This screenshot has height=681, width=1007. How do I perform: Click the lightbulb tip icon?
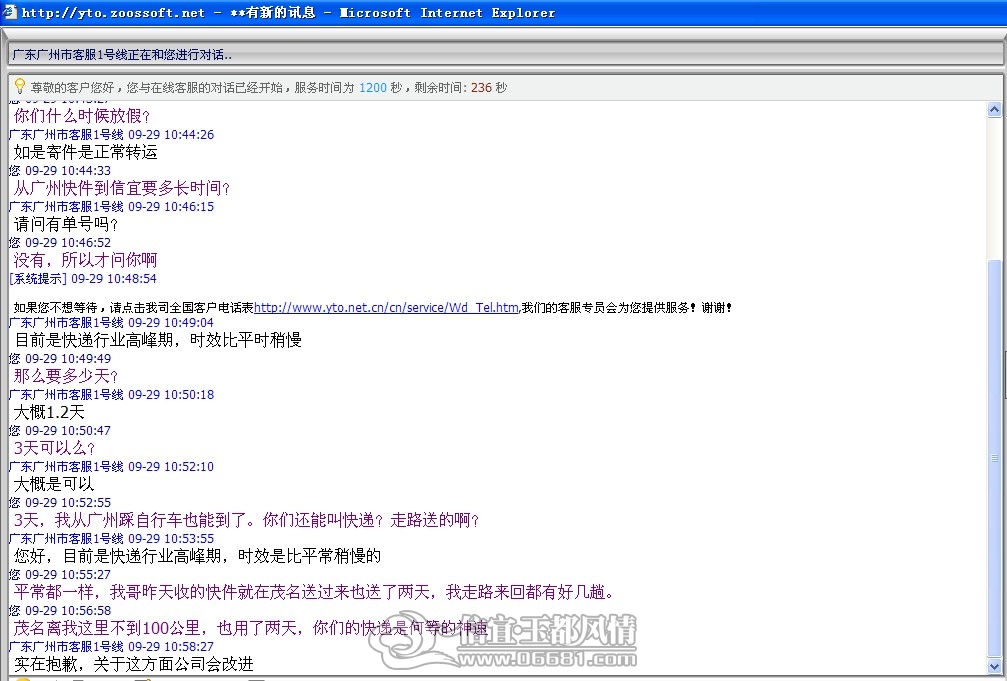(x=20, y=86)
